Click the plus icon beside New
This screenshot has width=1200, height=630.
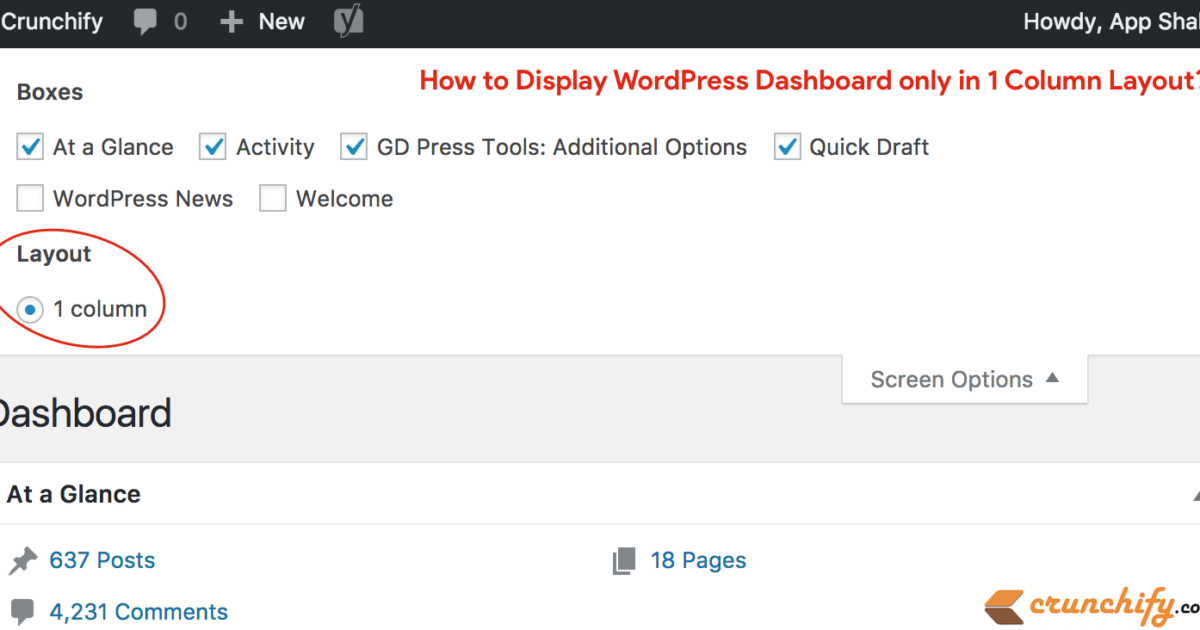point(231,22)
